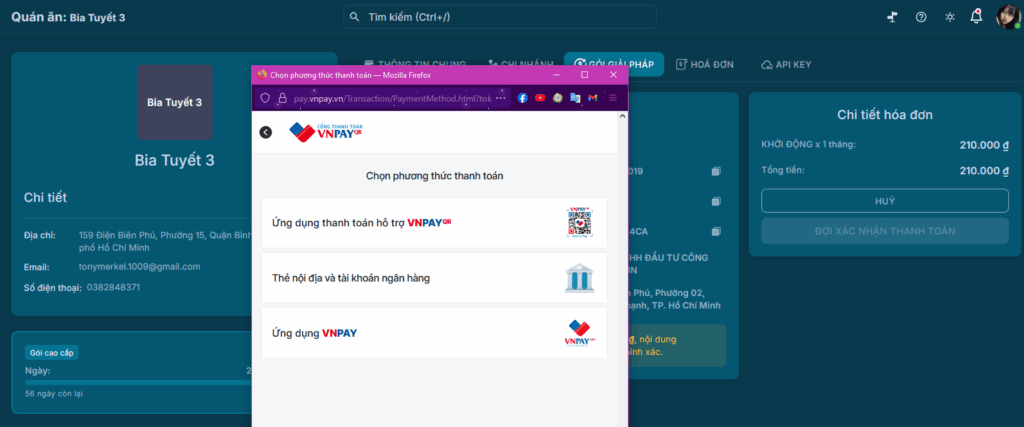Click ĐỢI XÁC NHẬN THANH TOÁN button
This screenshot has width=1024, height=427.
pyautogui.click(x=885, y=231)
